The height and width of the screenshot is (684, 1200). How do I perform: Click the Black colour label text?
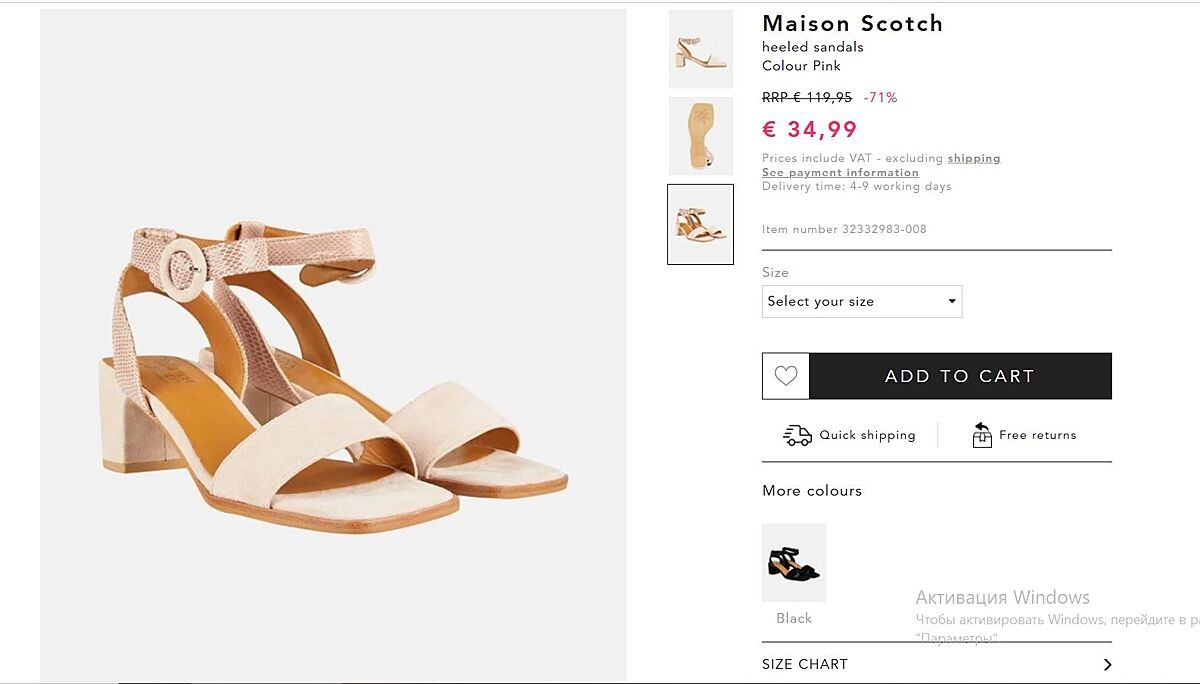click(794, 618)
